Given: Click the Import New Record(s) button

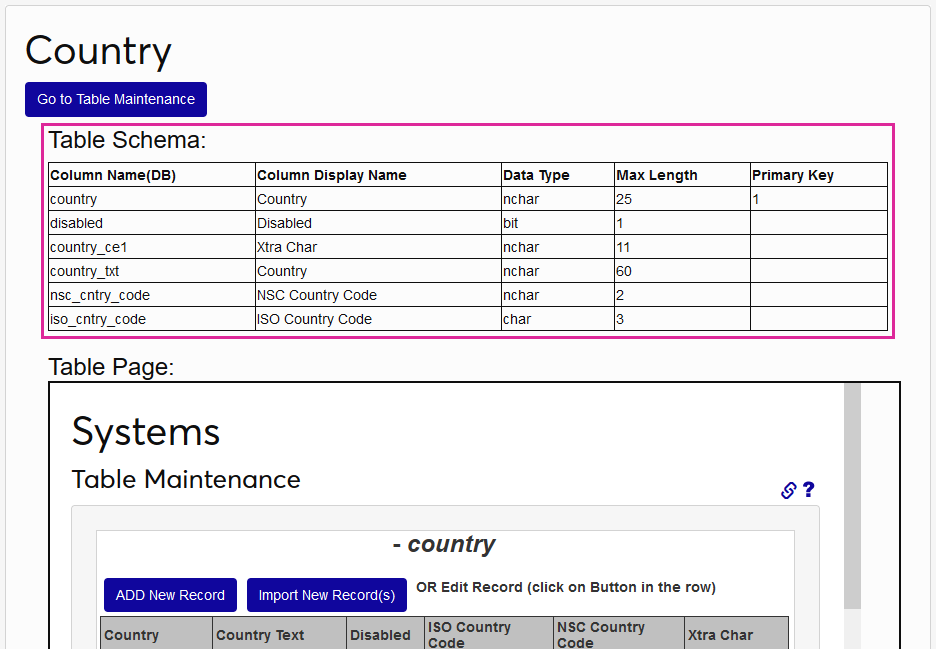Looking at the screenshot, I should (x=326, y=595).
